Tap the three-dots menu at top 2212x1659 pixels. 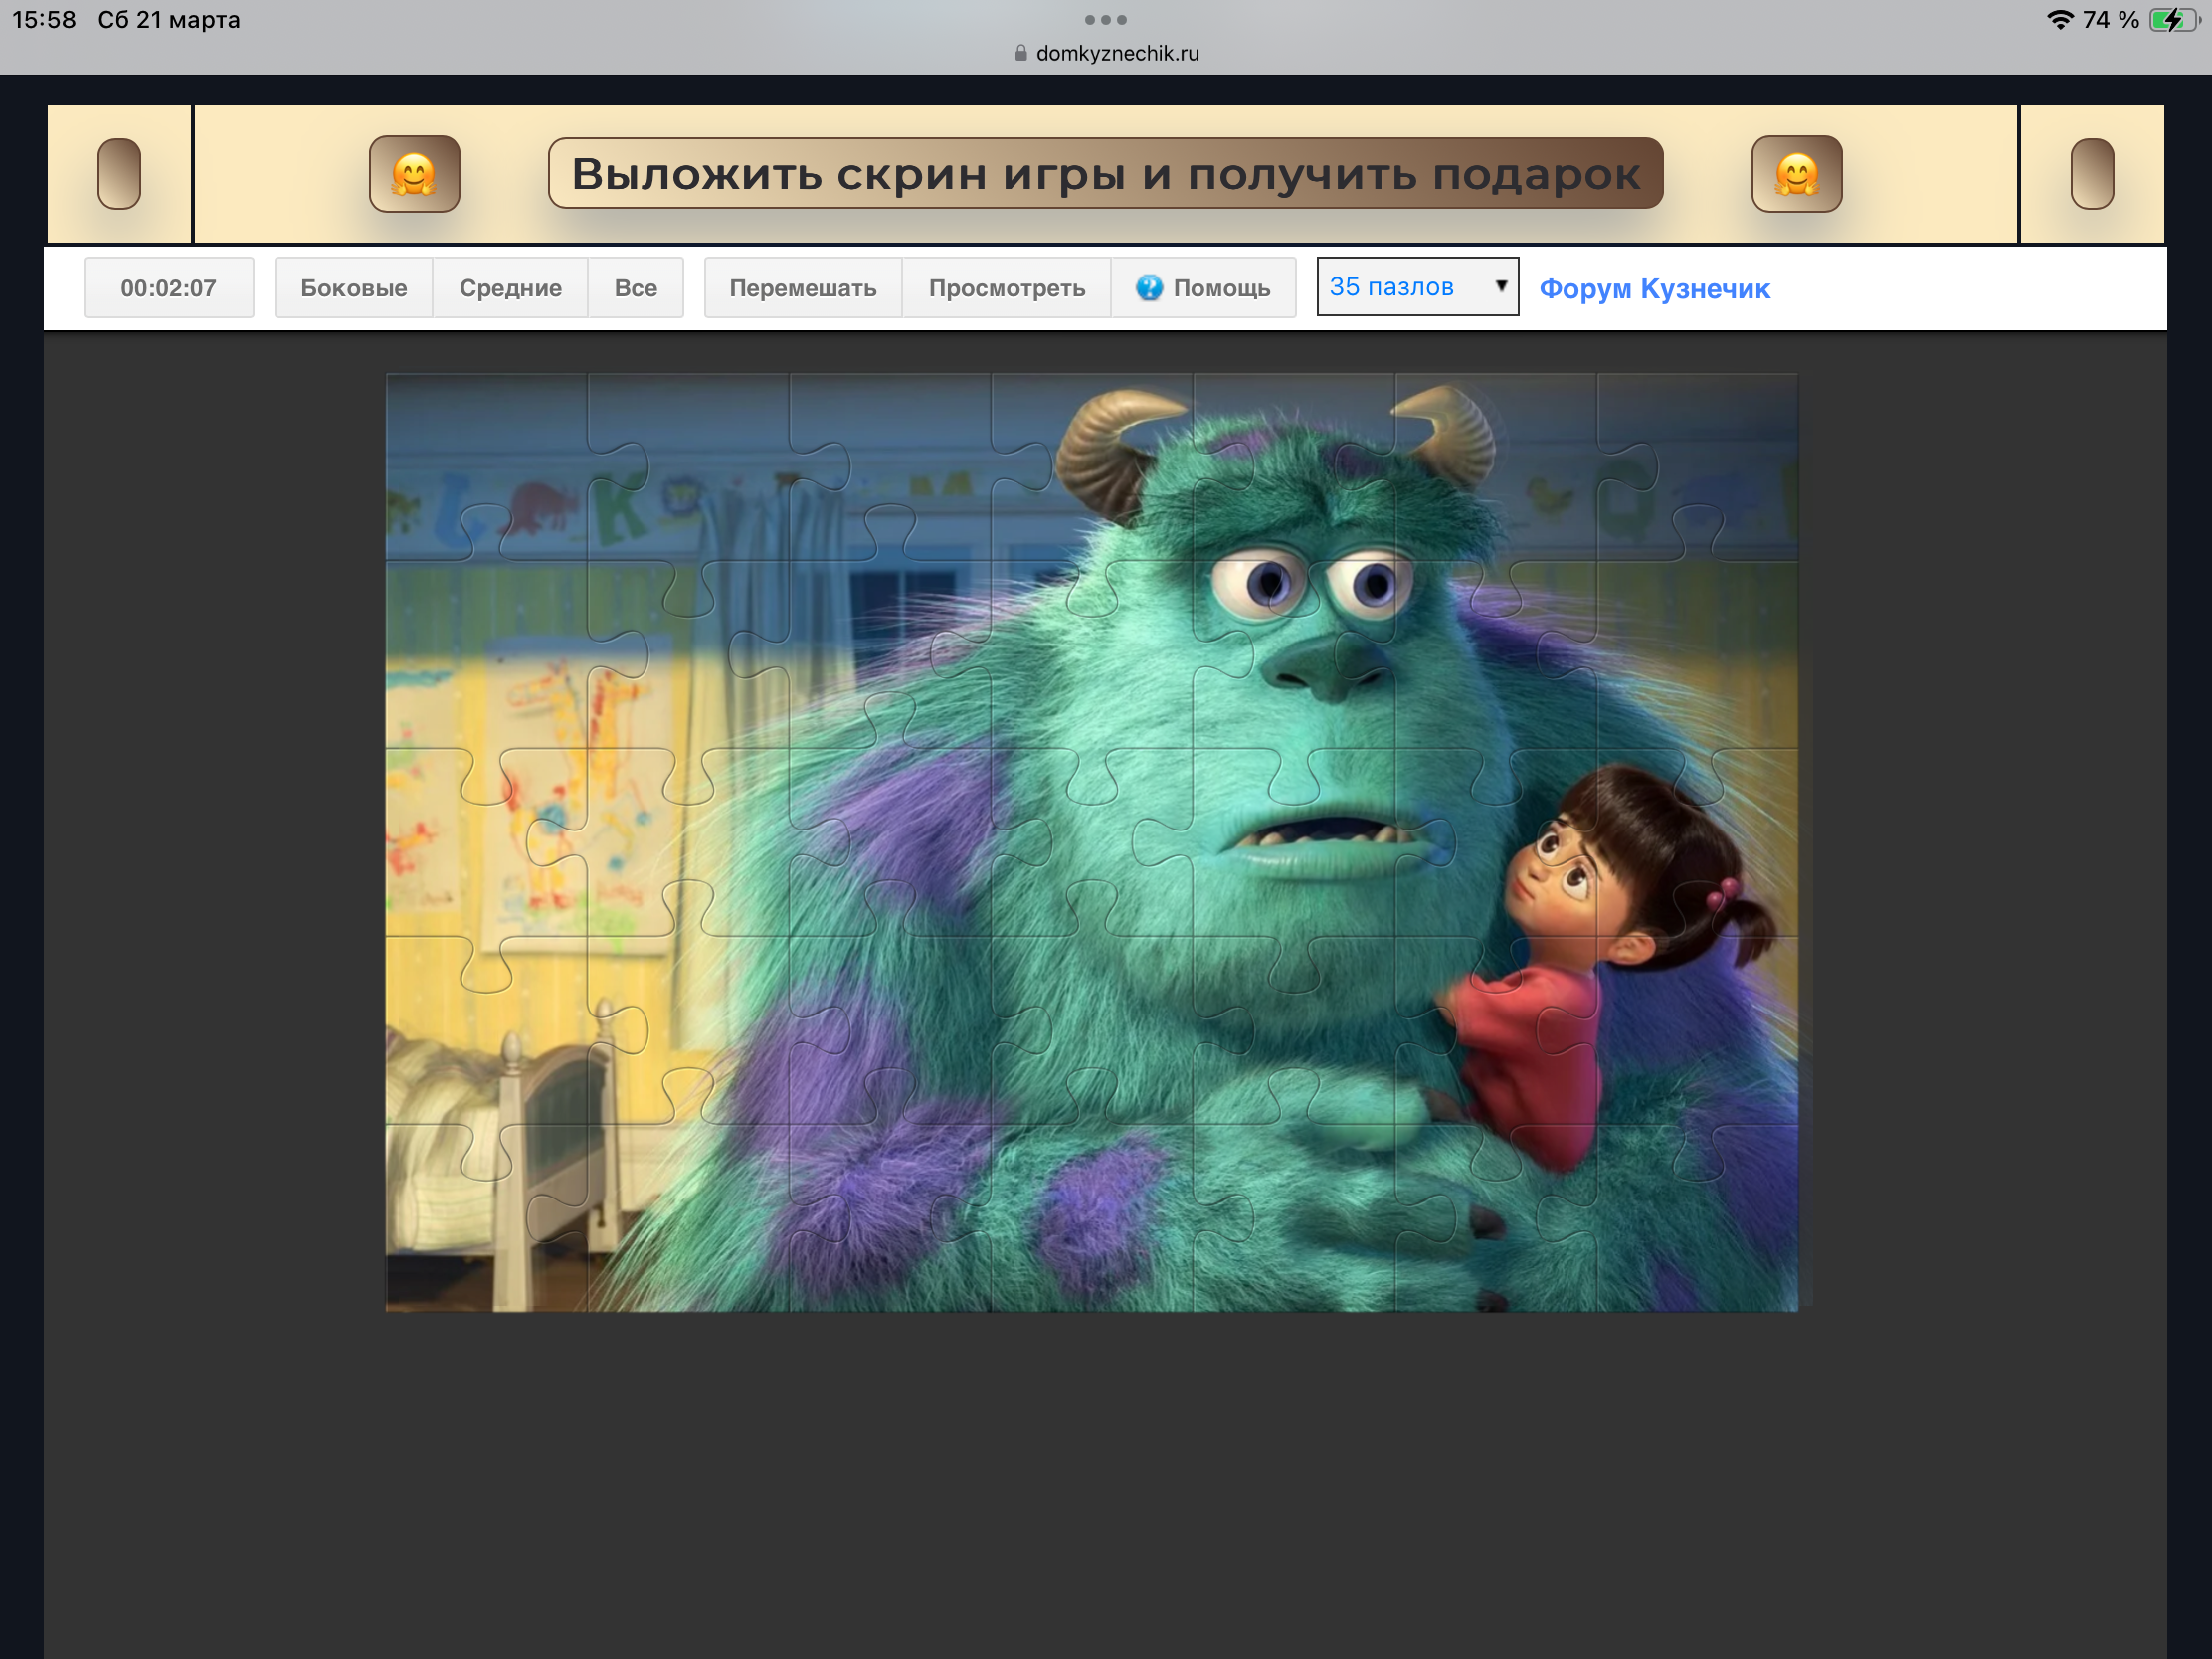[1105, 20]
